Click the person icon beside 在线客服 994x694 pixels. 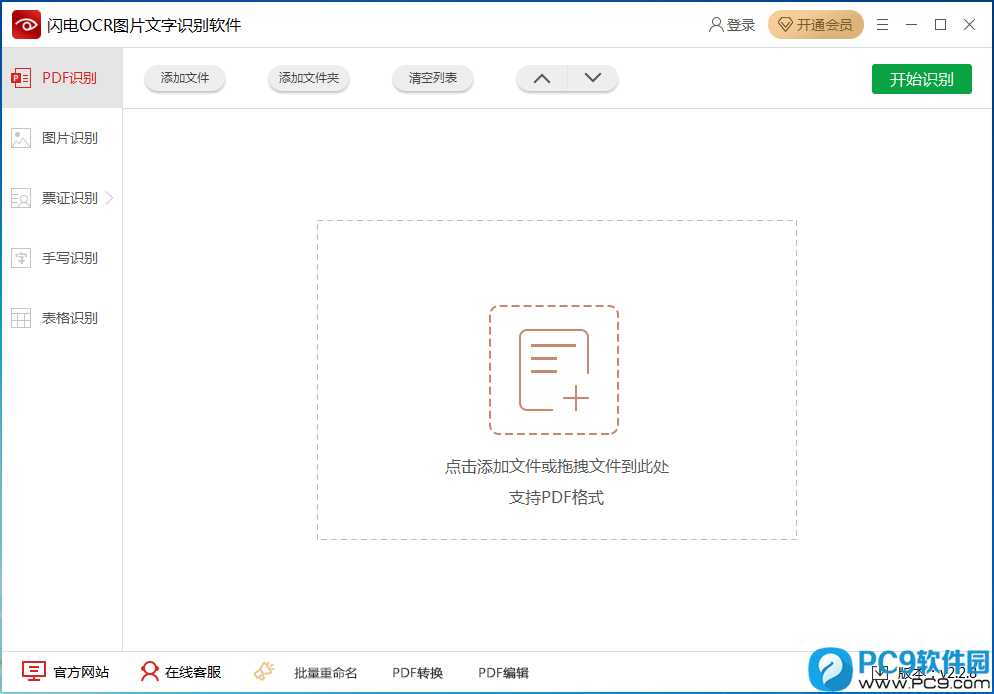[150, 671]
